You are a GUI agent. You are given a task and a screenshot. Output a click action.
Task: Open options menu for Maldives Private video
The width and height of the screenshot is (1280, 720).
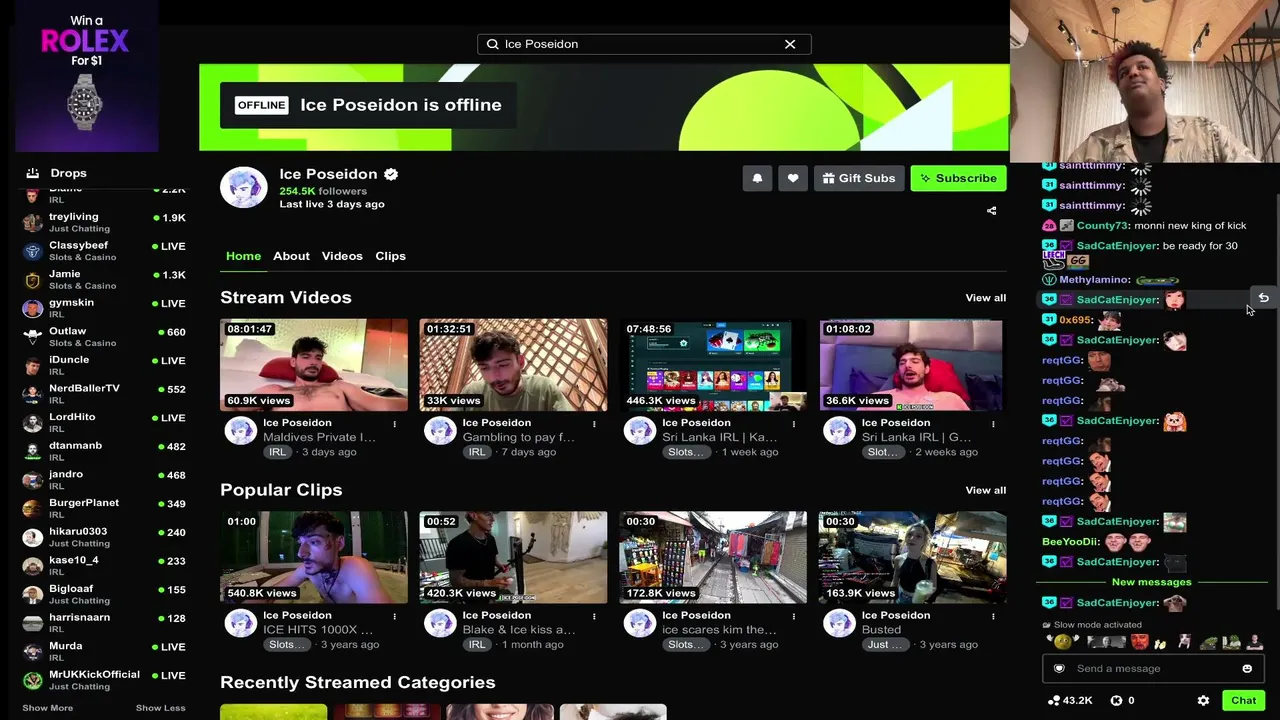394,424
